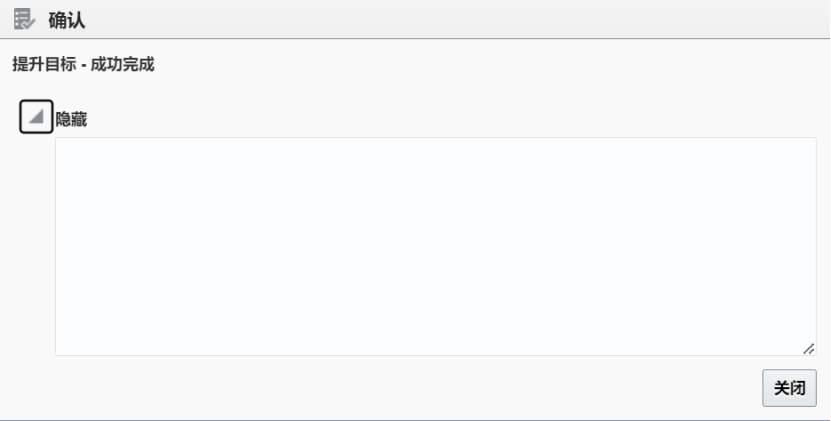Screen dimensions: 831x421
Task: Click the list-with-checkmark icon beside 确认
Action: pos(24,20)
